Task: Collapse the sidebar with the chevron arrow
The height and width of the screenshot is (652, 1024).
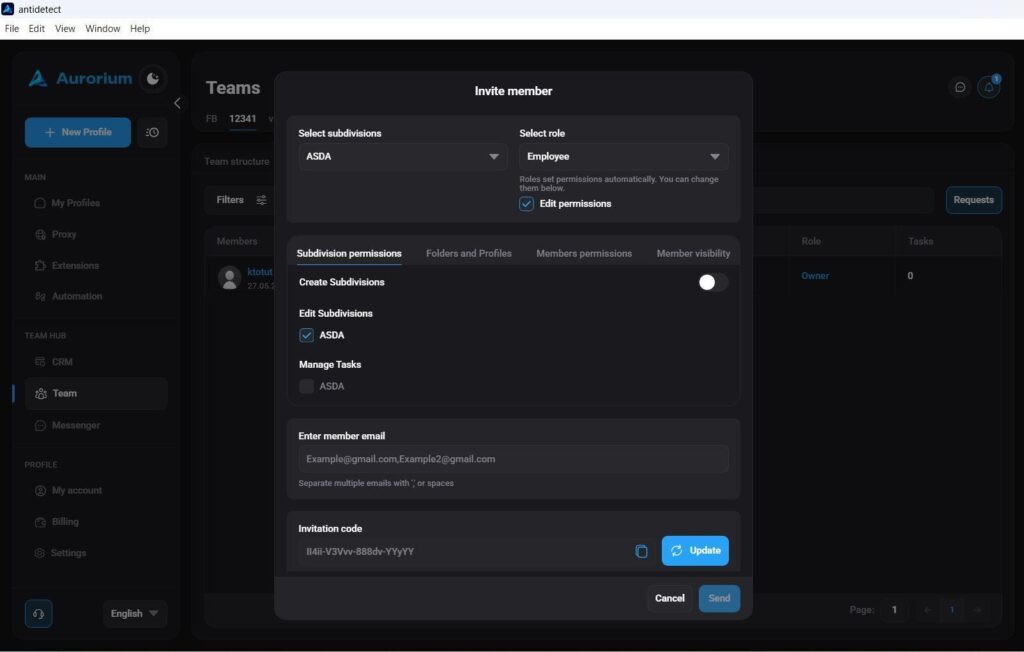Action: [x=177, y=103]
